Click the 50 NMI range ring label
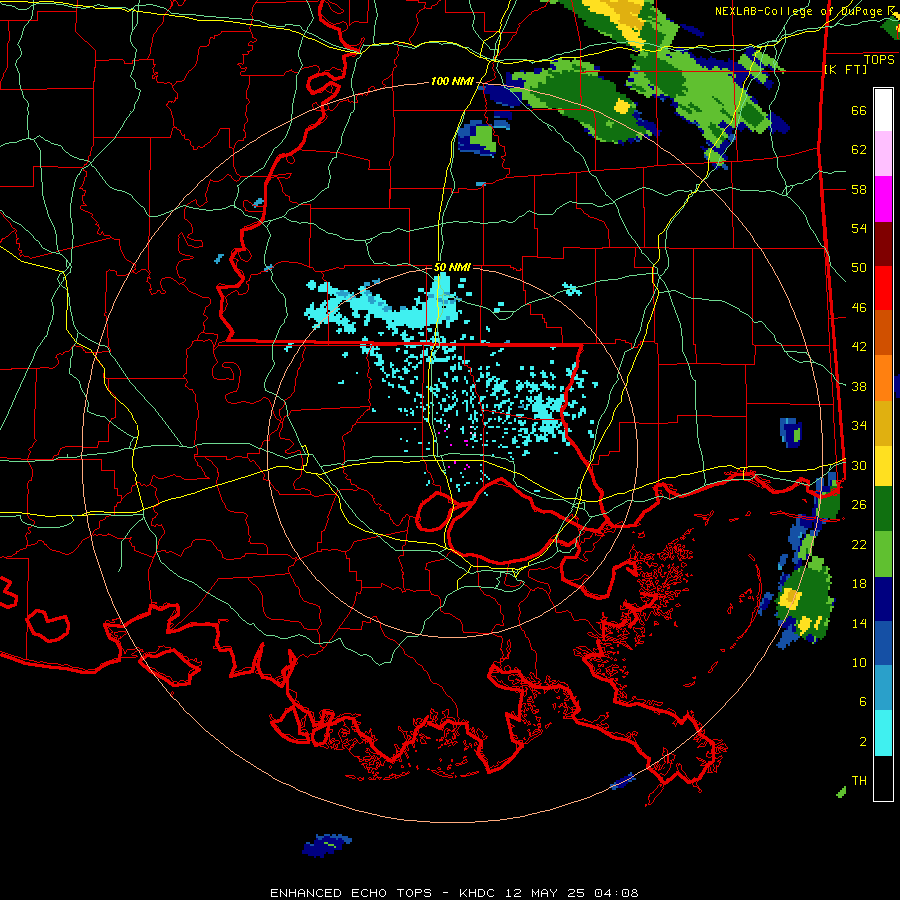The image size is (900, 900). [452, 267]
